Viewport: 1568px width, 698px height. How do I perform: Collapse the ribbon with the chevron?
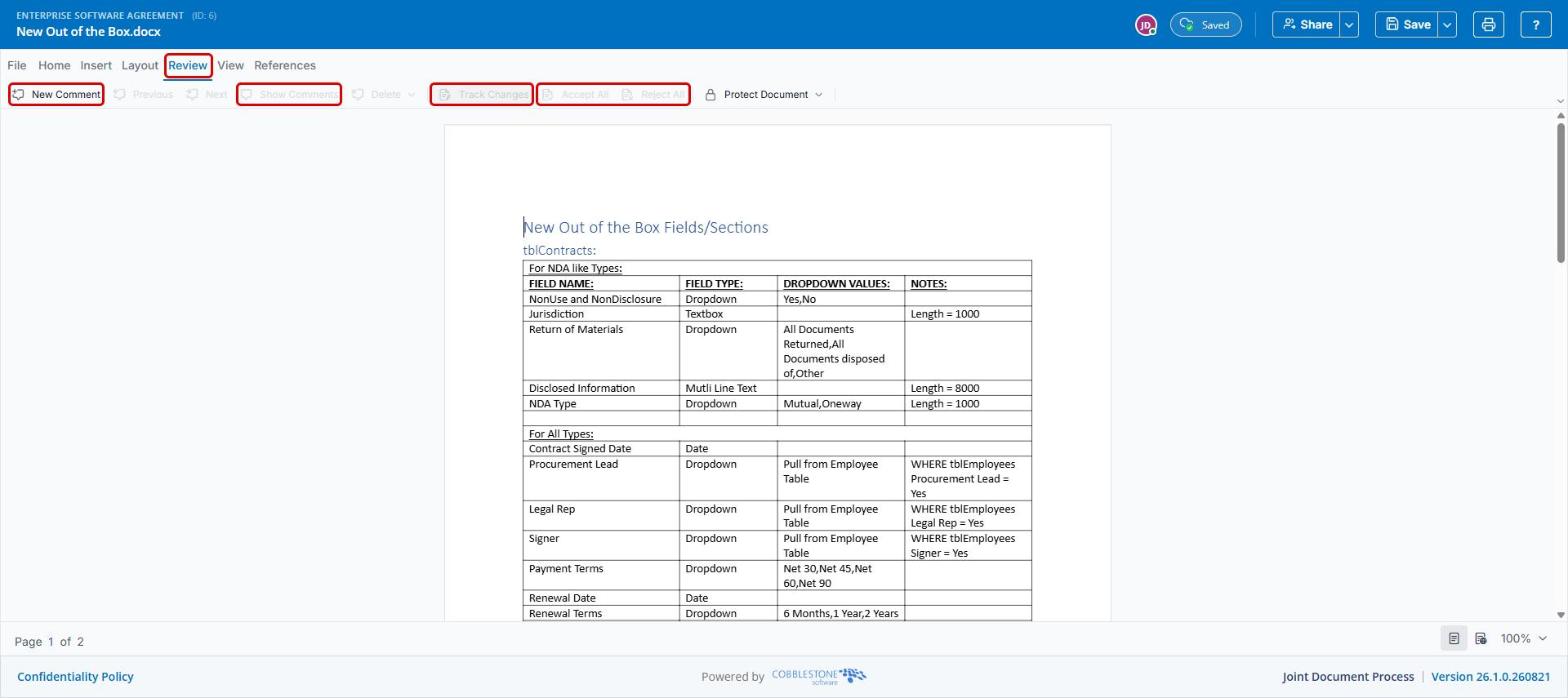[x=1560, y=100]
